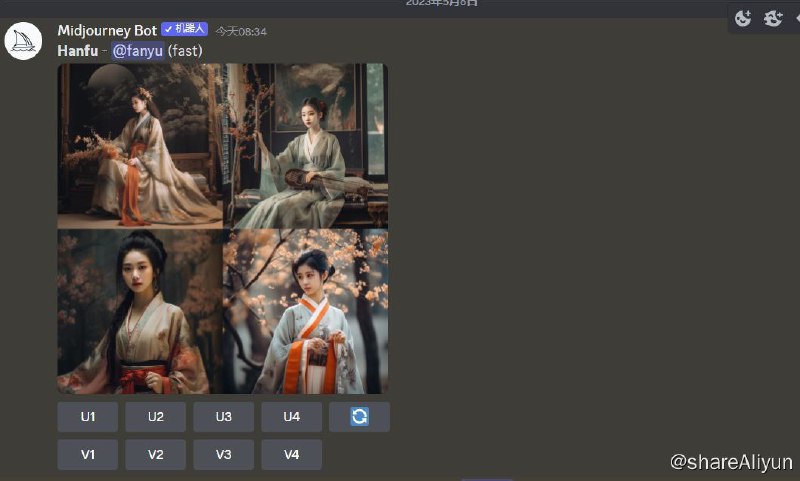Click the Add Reaction emoji icon
This screenshot has height=481, width=800.
(743, 18)
